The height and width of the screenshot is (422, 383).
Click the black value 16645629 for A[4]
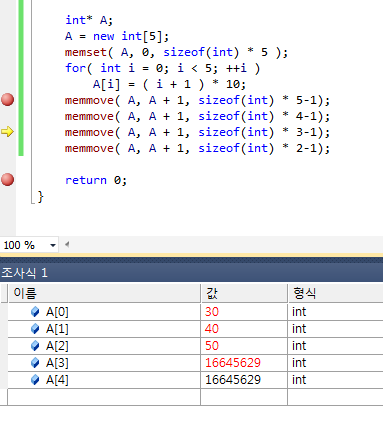click(x=233, y=380)
